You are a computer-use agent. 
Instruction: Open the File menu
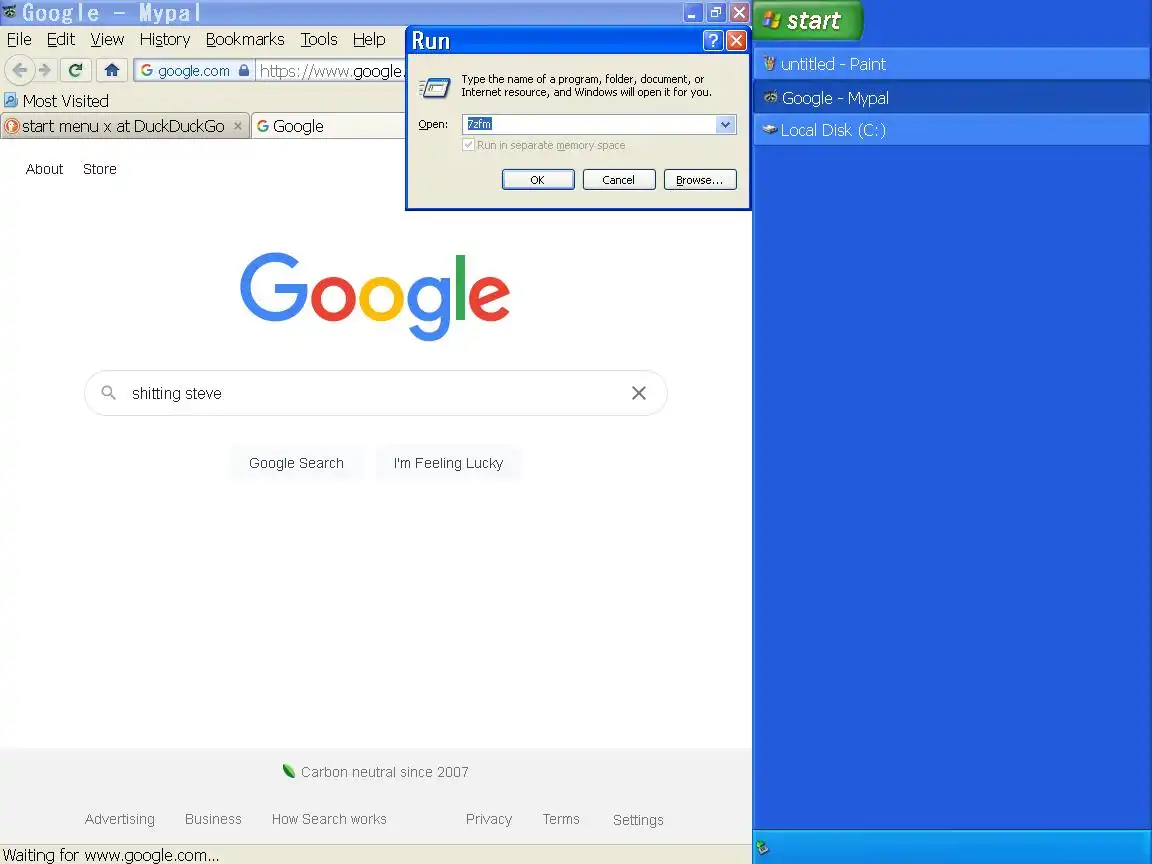tap(19, 39)
